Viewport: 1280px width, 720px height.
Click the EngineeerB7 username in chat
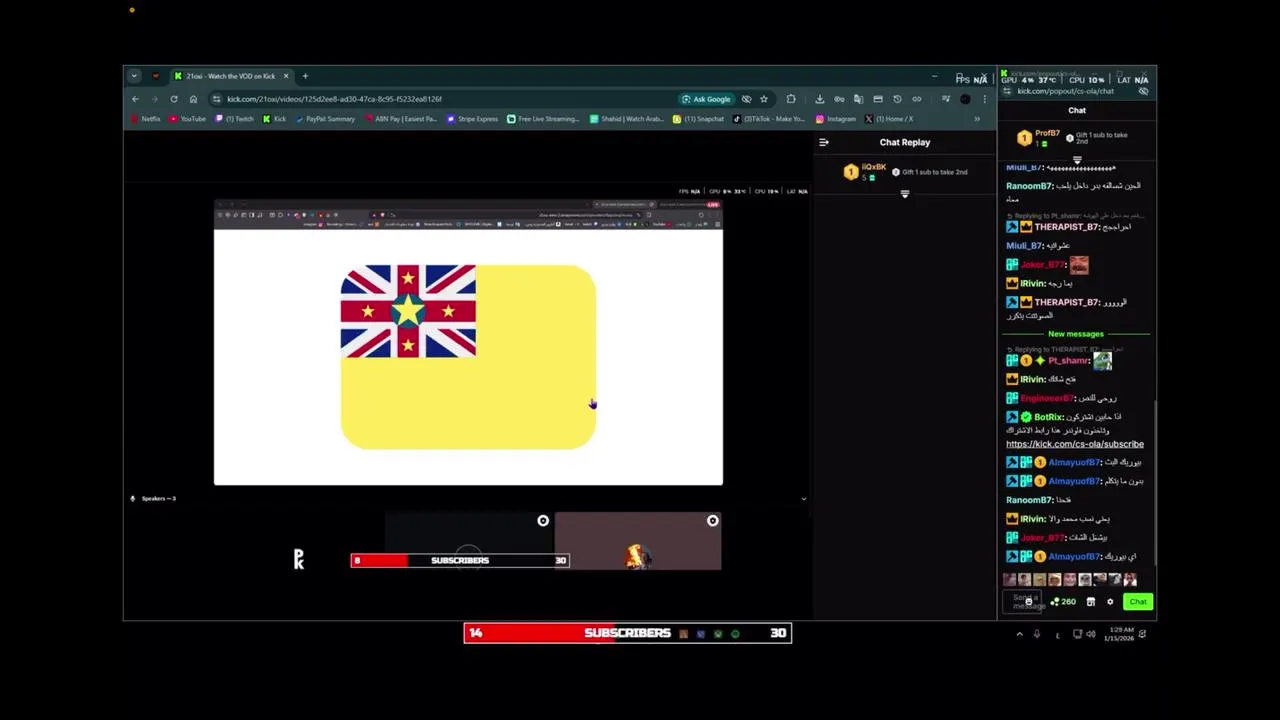click(x=1046, y=398)
